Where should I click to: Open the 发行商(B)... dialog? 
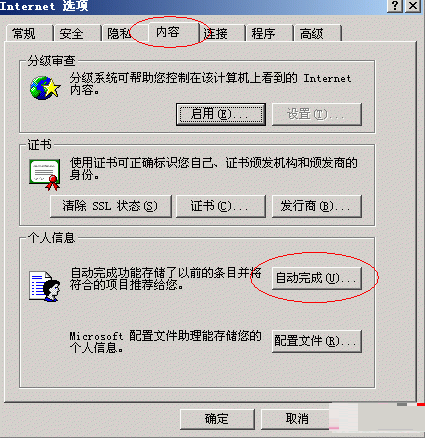tap(317, 206)
